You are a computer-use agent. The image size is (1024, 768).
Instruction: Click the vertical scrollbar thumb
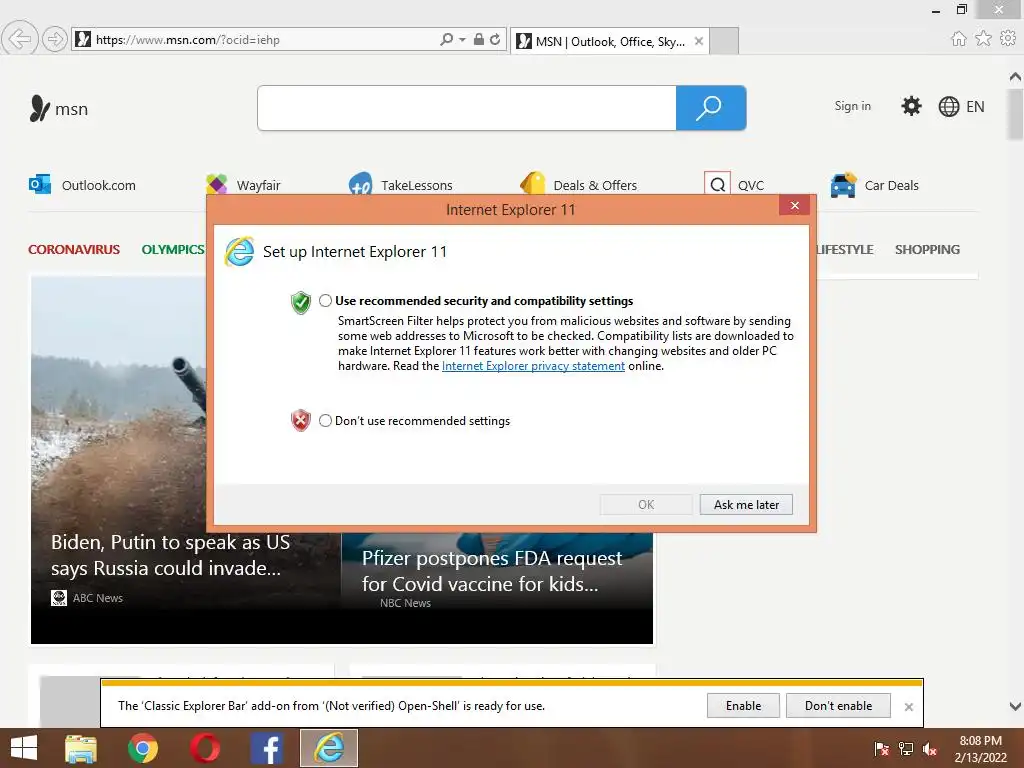1015,114
